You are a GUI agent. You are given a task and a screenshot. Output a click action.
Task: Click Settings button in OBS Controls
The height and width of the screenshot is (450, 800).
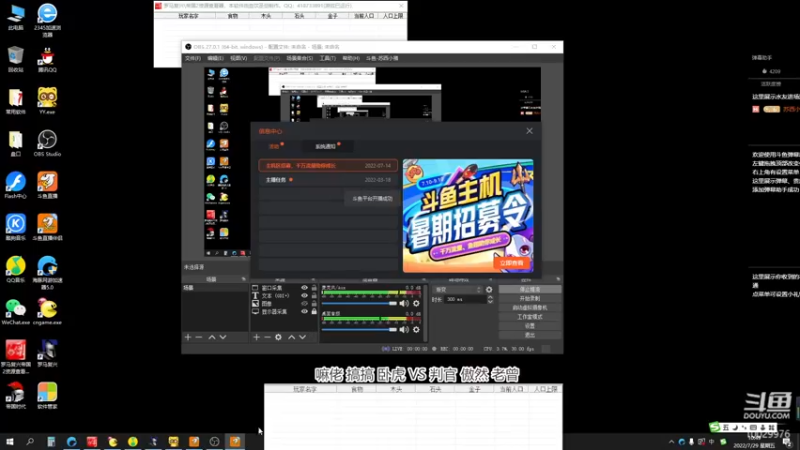pos(530,326)
